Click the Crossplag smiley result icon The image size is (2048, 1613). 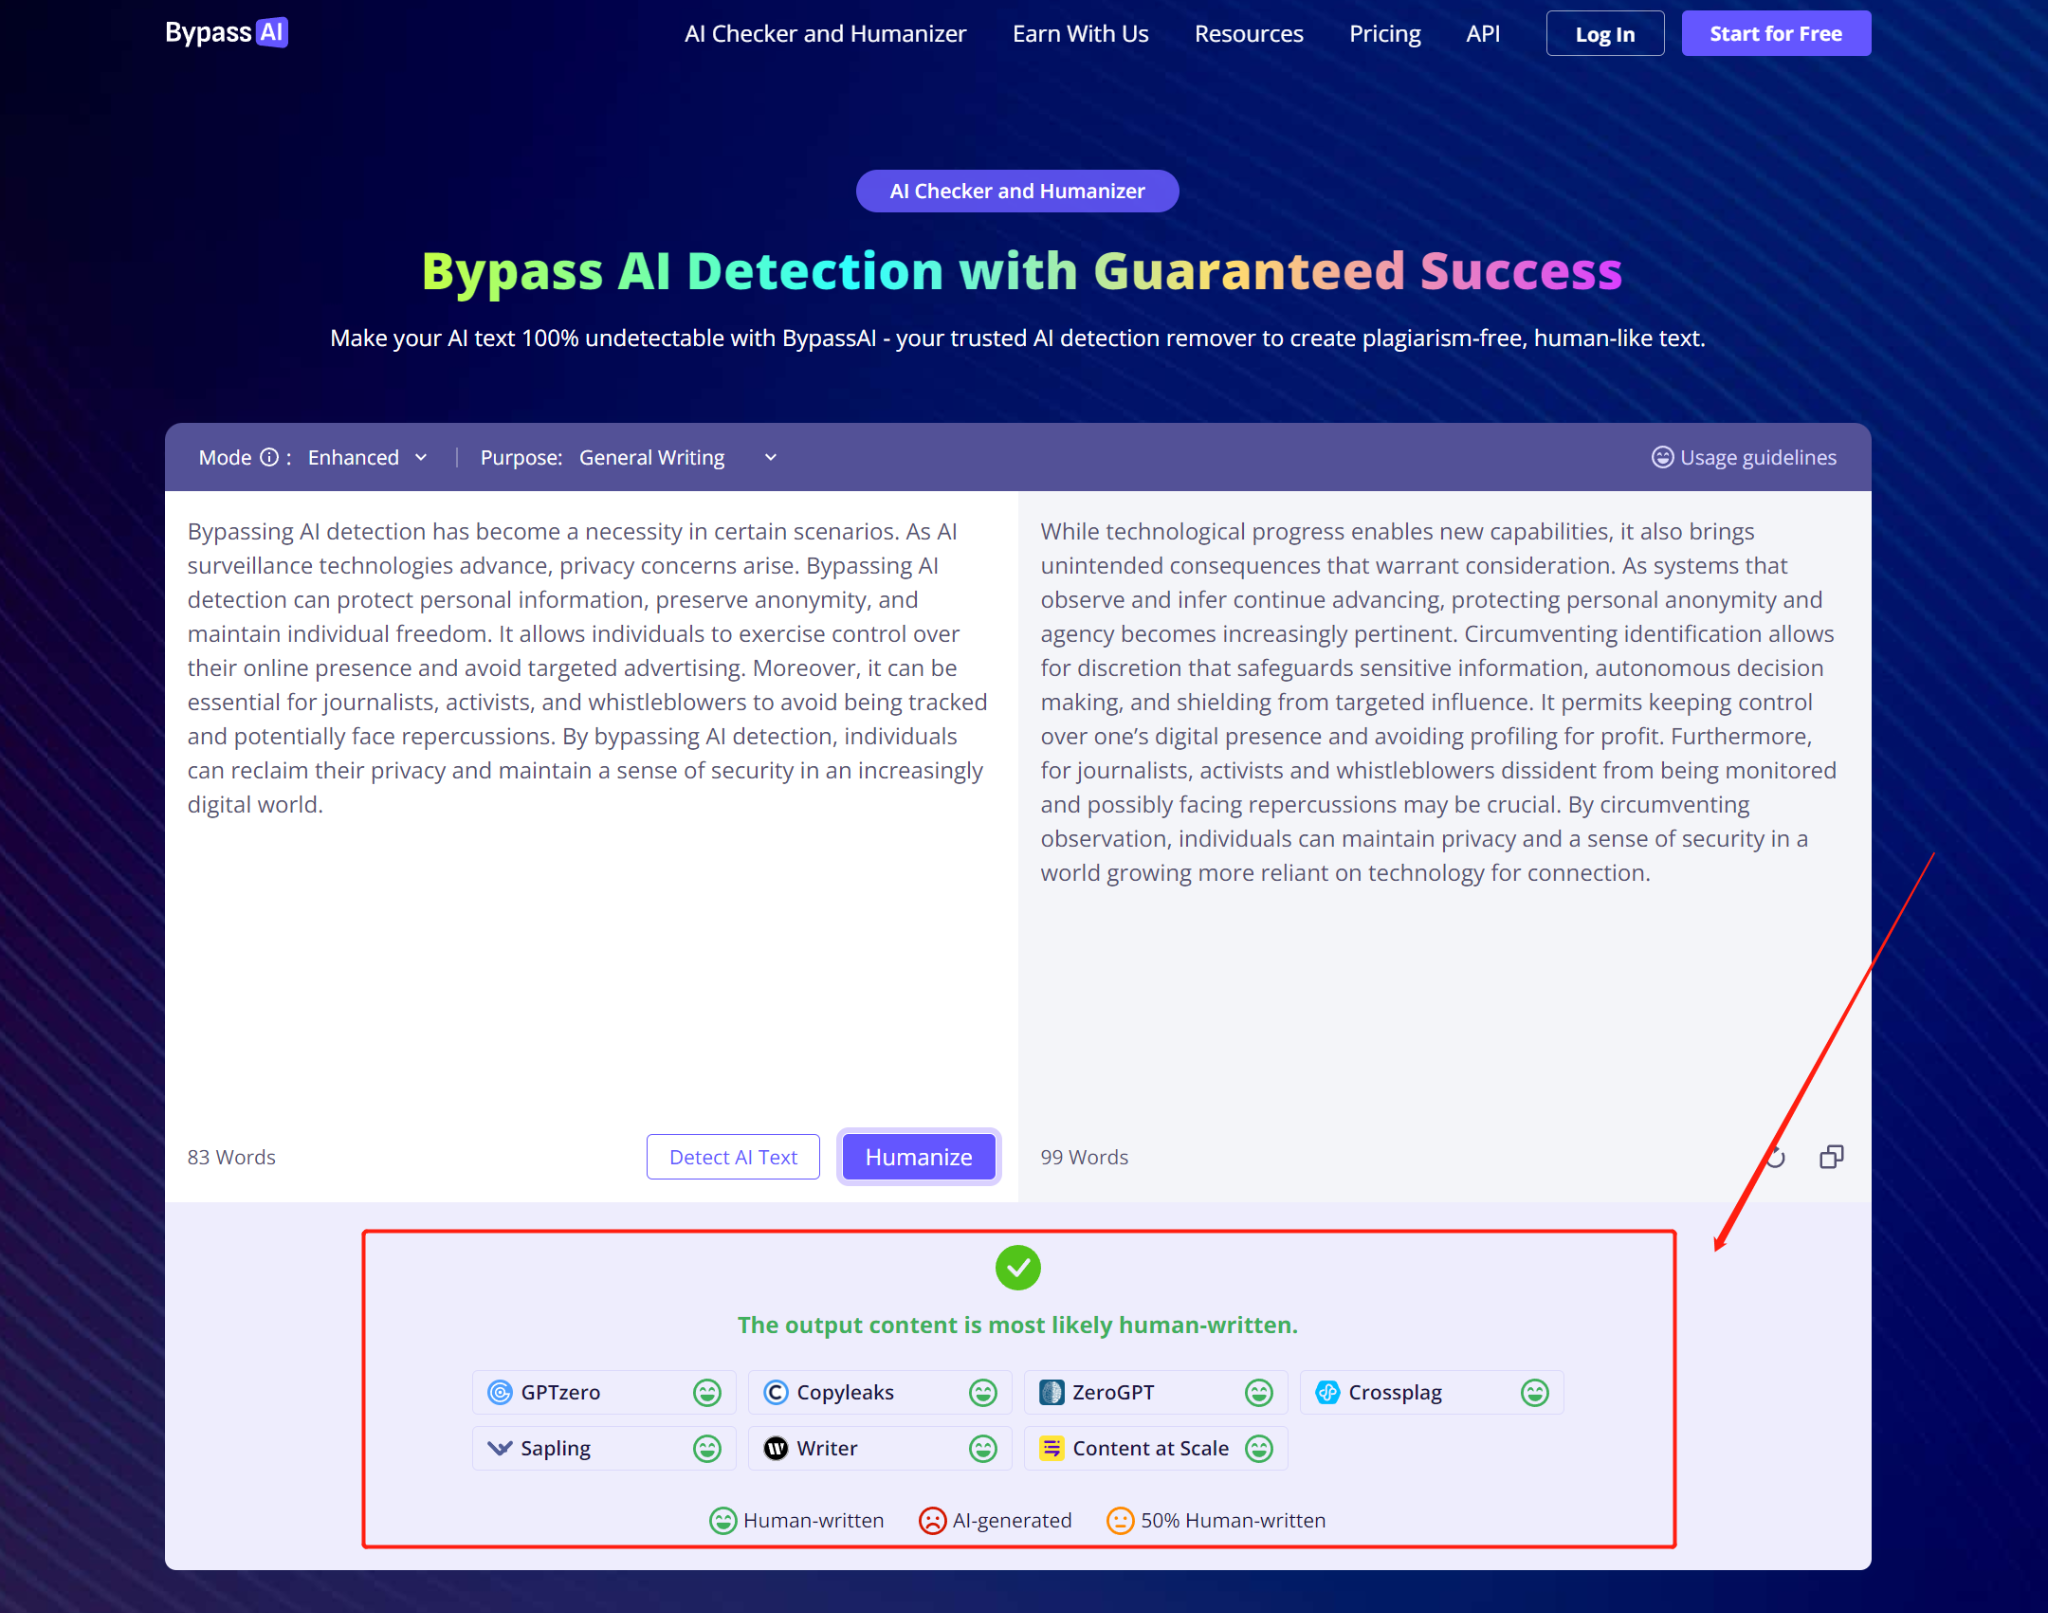[1535, 1392]
